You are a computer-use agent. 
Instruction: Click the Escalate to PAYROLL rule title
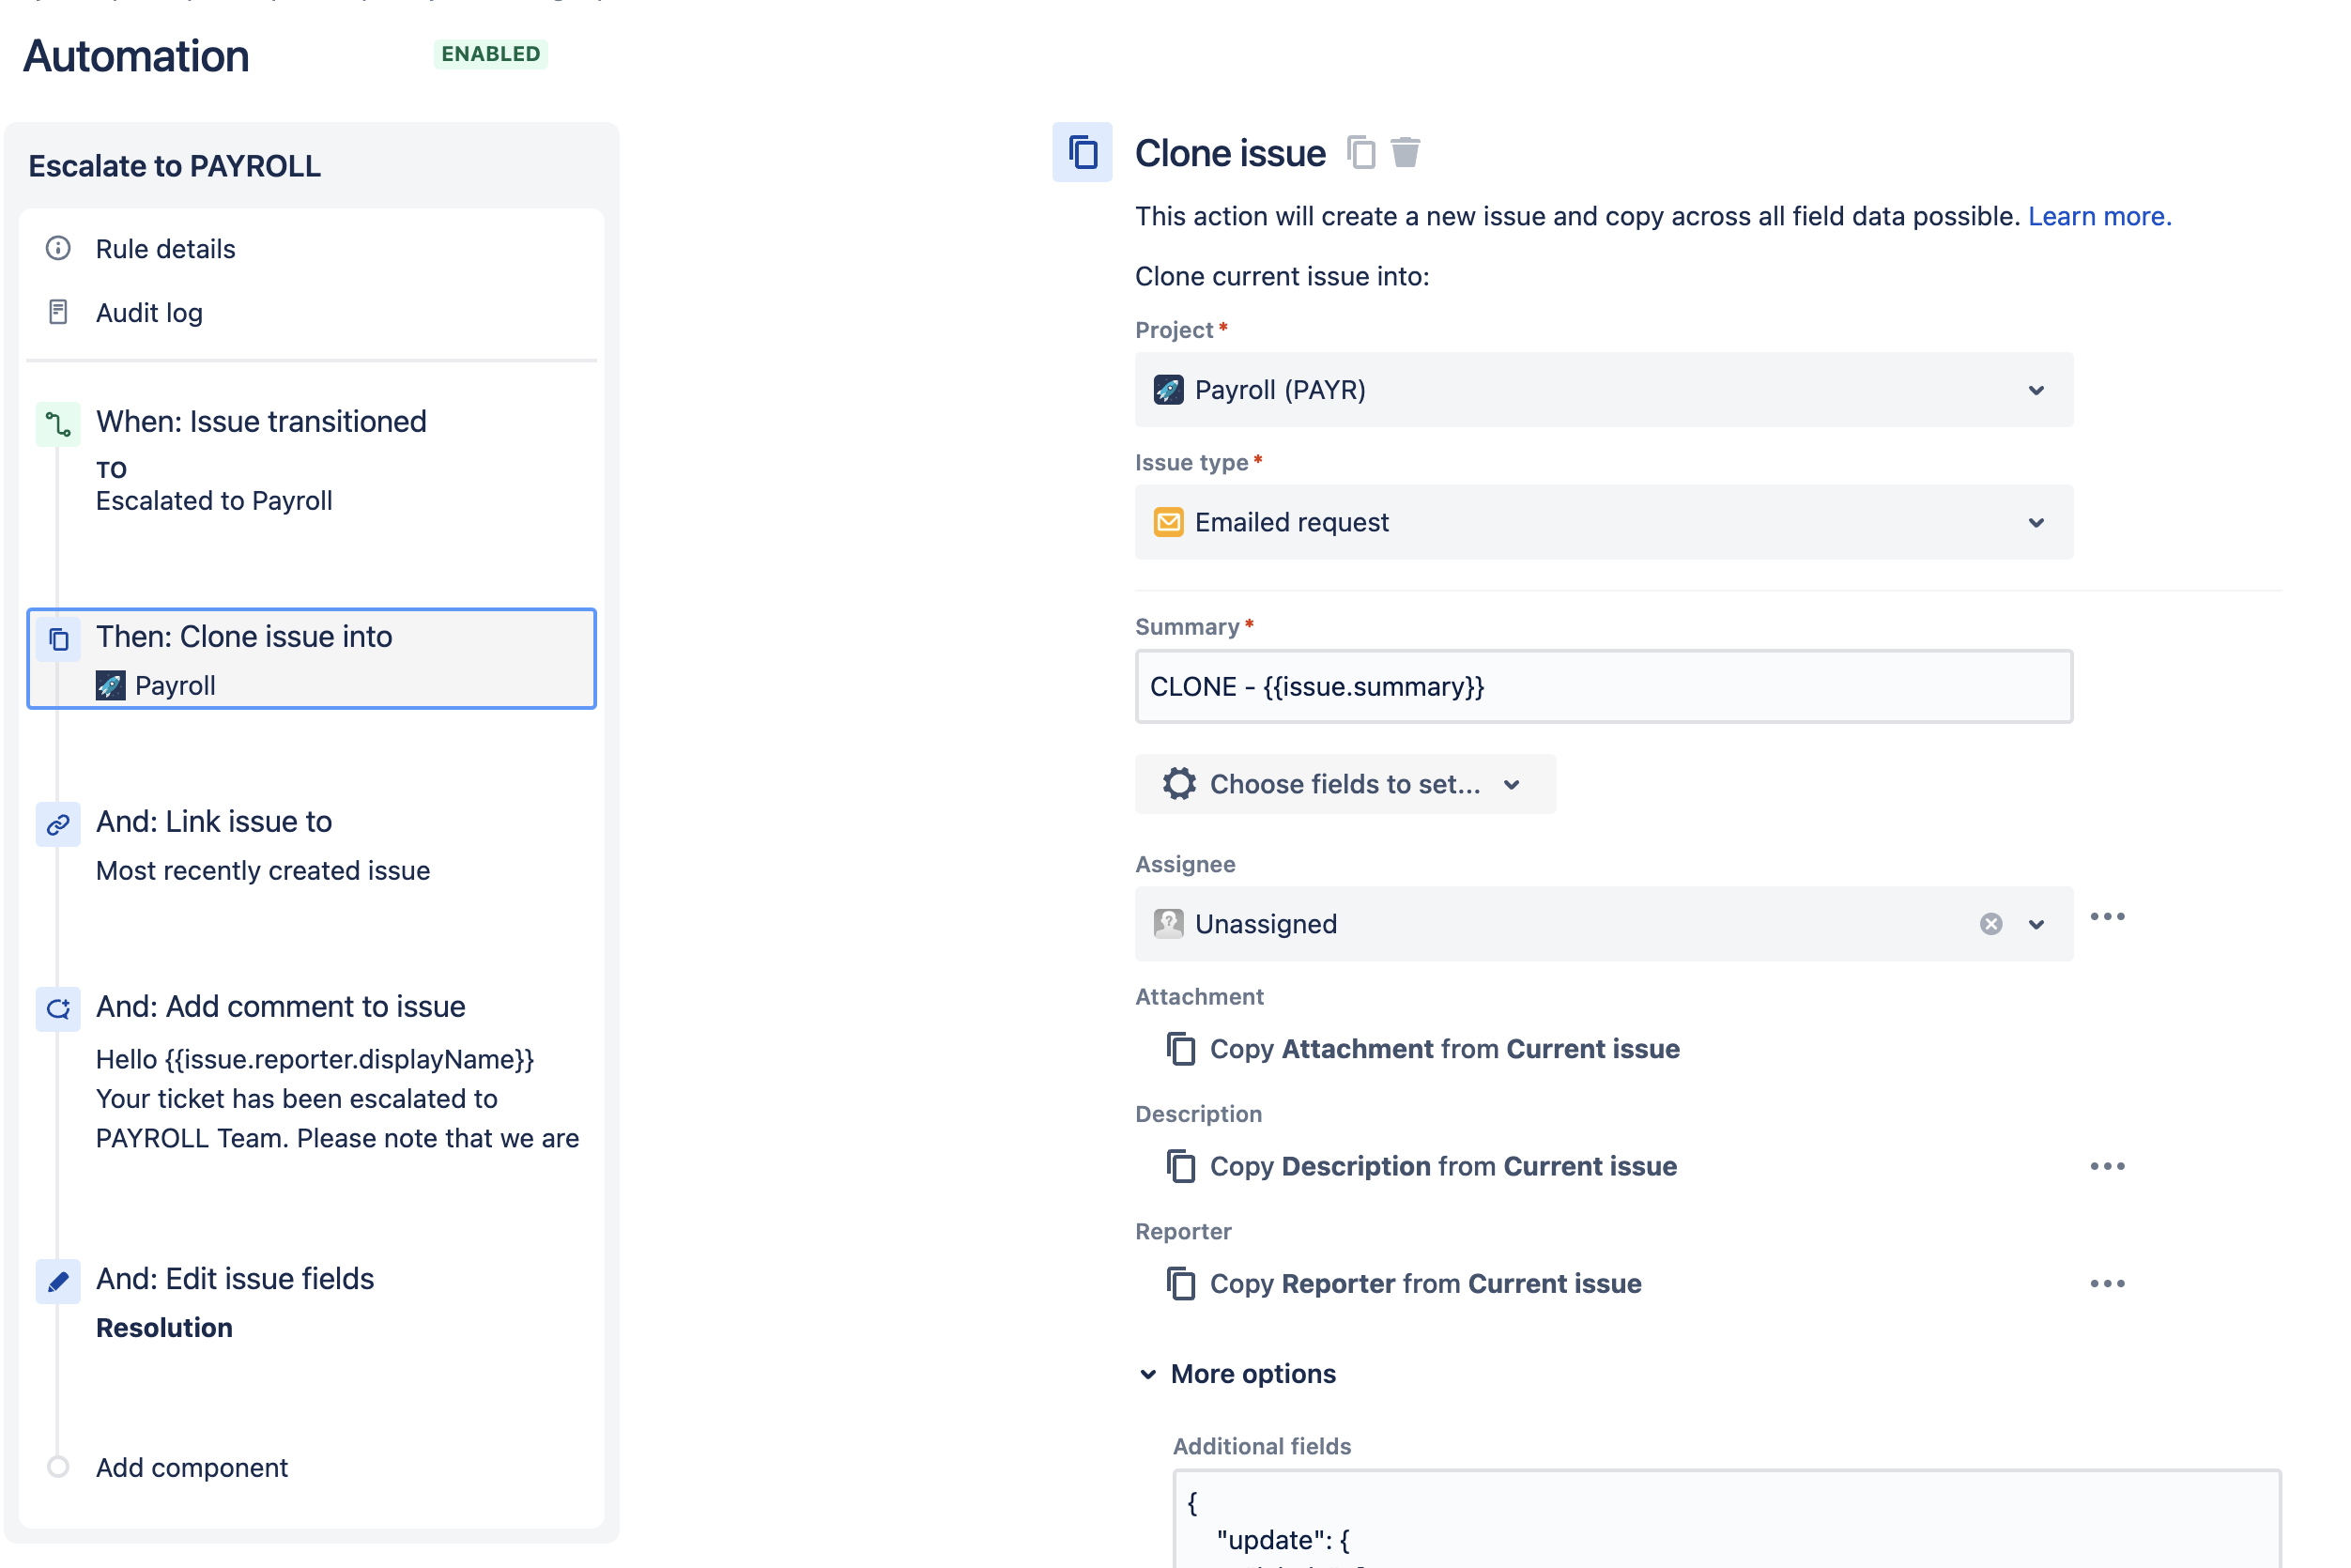174,166
